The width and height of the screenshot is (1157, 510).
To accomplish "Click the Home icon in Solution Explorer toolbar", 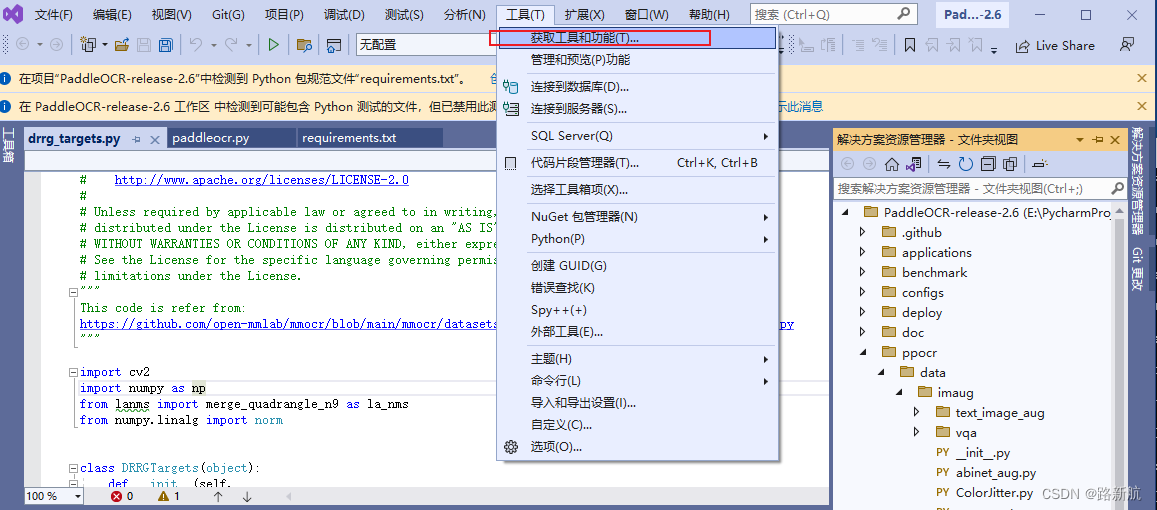I will pyautogui.click(x=892, y=164).
